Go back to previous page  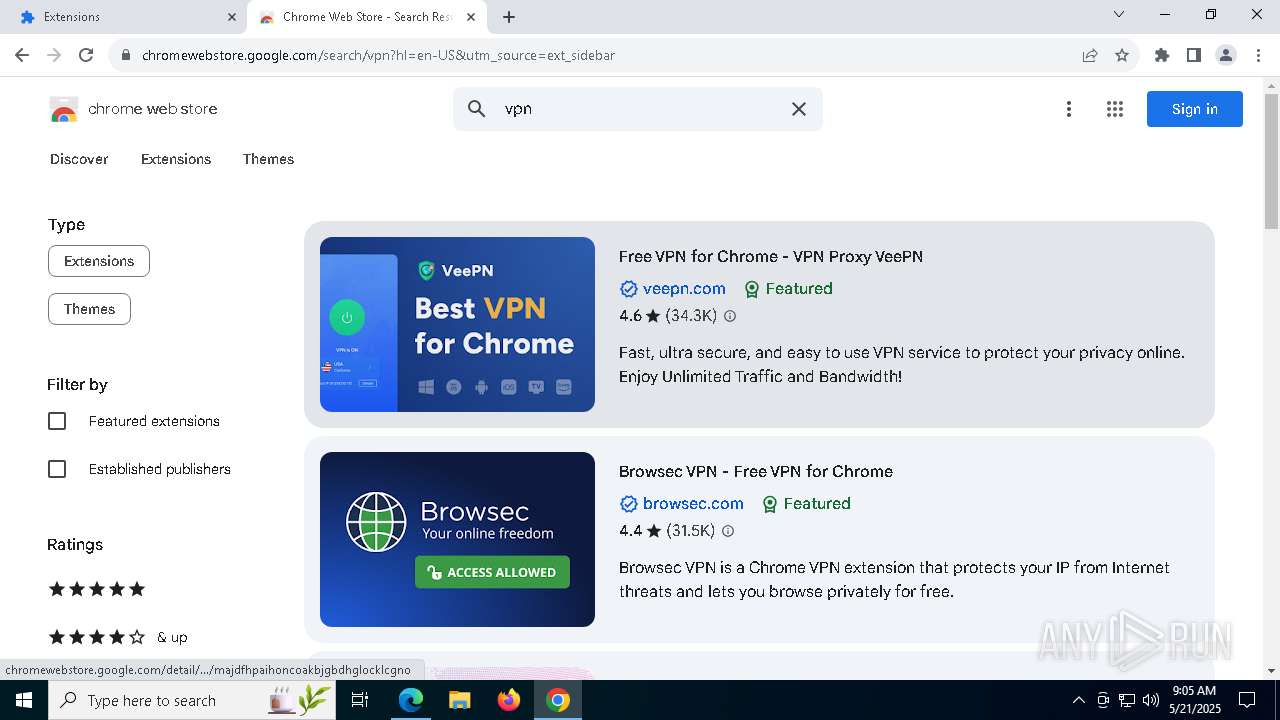22,55
